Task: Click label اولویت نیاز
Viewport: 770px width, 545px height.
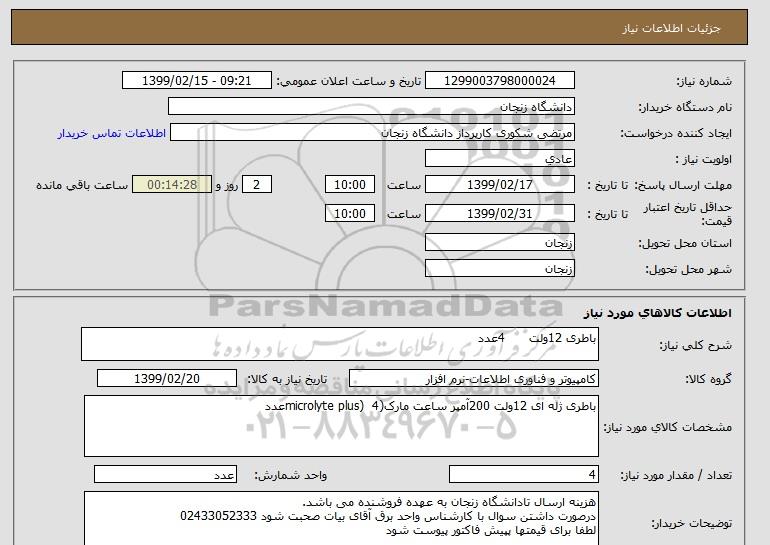Action: pos(703,159)
